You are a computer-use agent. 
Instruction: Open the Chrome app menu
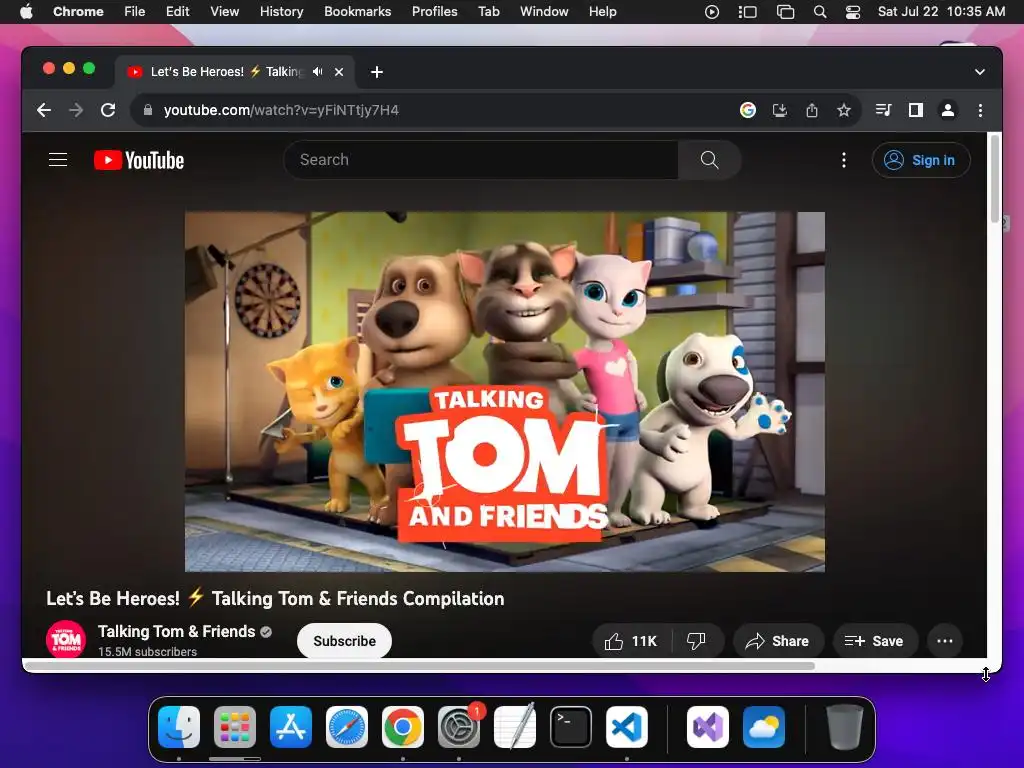tap(78, 12)
